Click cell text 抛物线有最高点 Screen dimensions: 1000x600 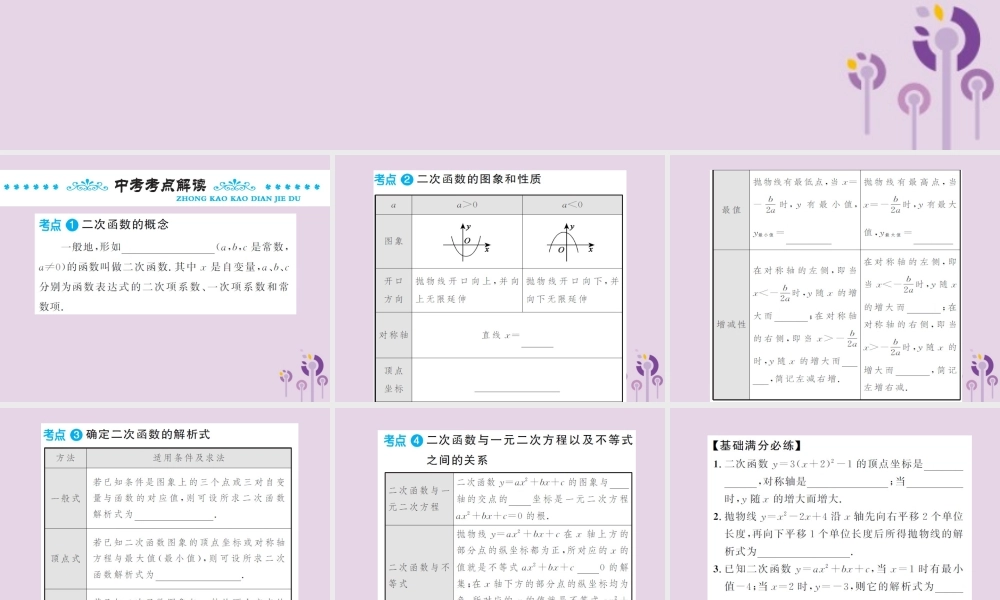910,210
